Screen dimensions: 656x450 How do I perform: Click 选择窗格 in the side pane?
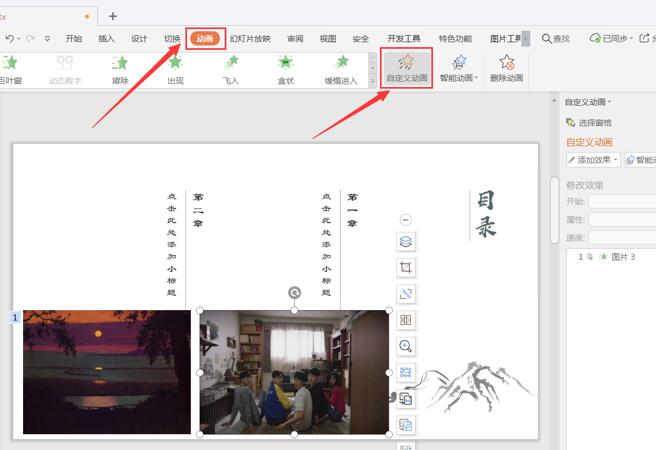(589, 123)
